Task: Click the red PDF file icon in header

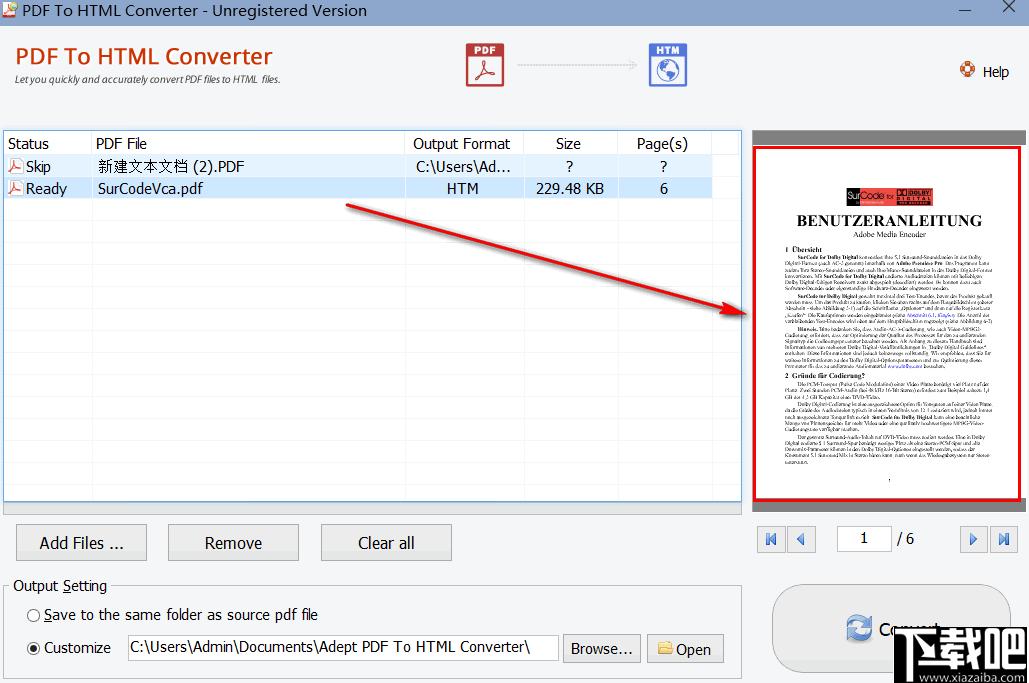Action: tap(485, 64)
